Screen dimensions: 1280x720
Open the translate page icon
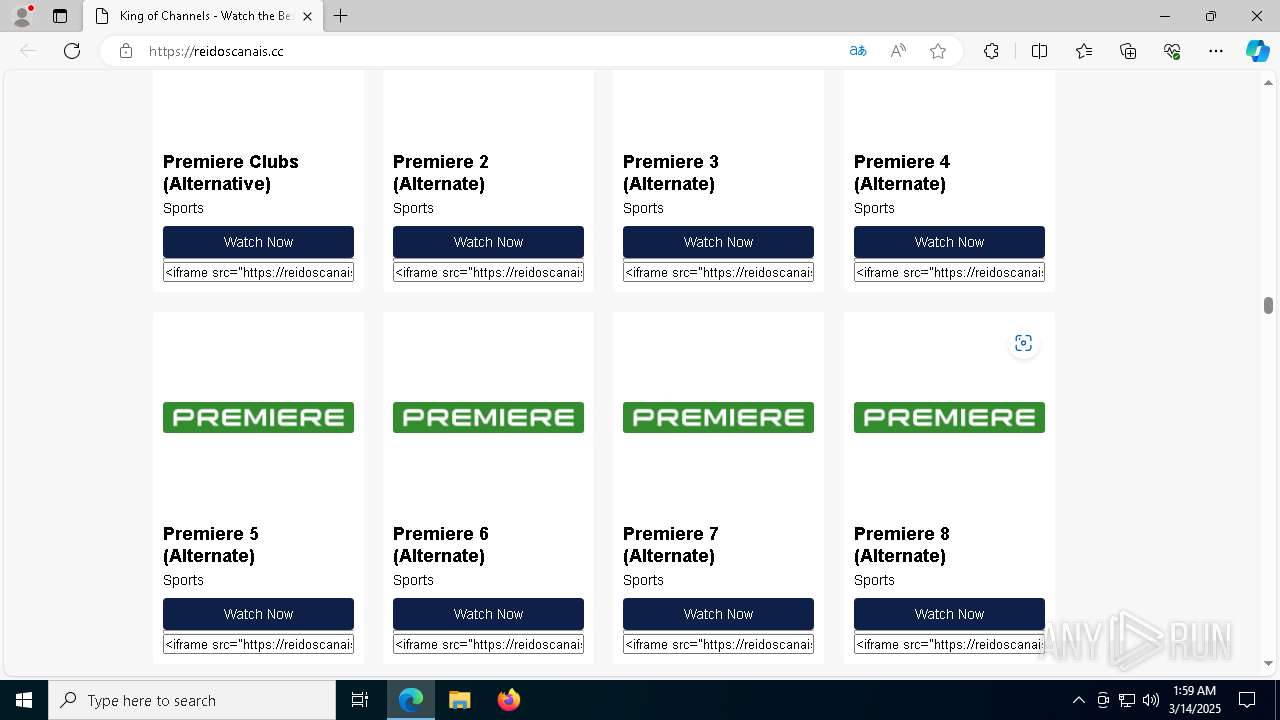pos(858,51)
